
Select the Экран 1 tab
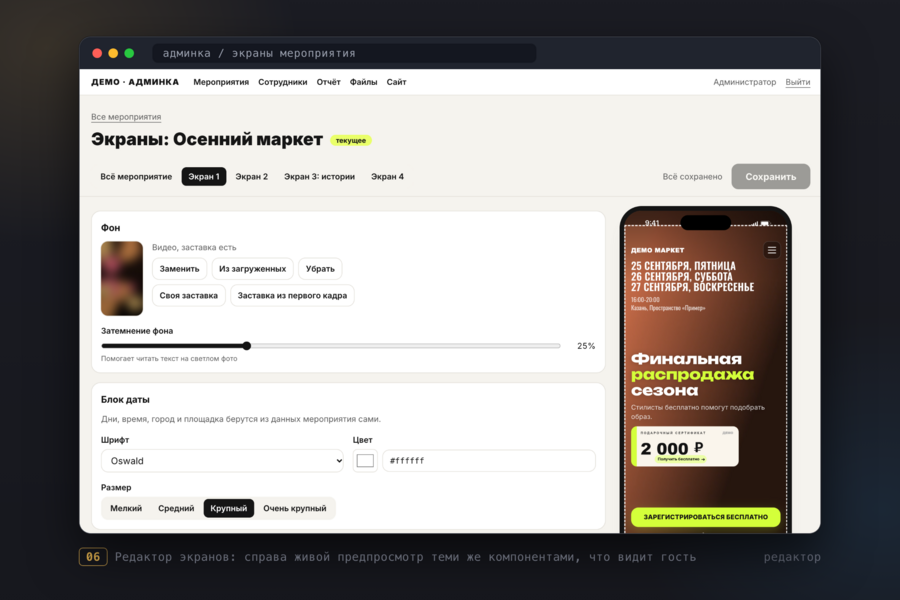point(204,177)
